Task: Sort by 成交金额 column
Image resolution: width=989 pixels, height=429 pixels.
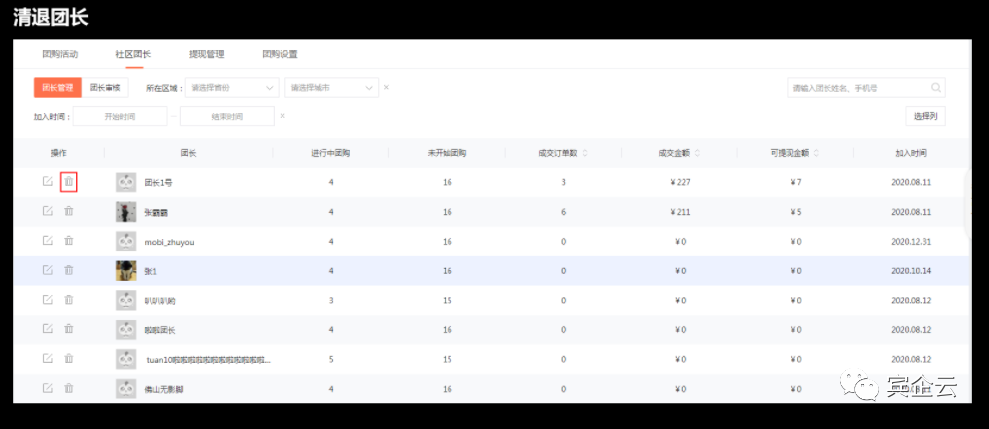Action: (x=696, y=153)
